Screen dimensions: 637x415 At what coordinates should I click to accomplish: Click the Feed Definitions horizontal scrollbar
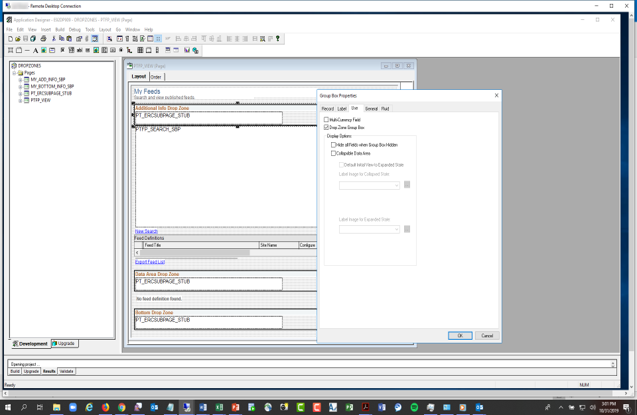(x=225, y=253)
